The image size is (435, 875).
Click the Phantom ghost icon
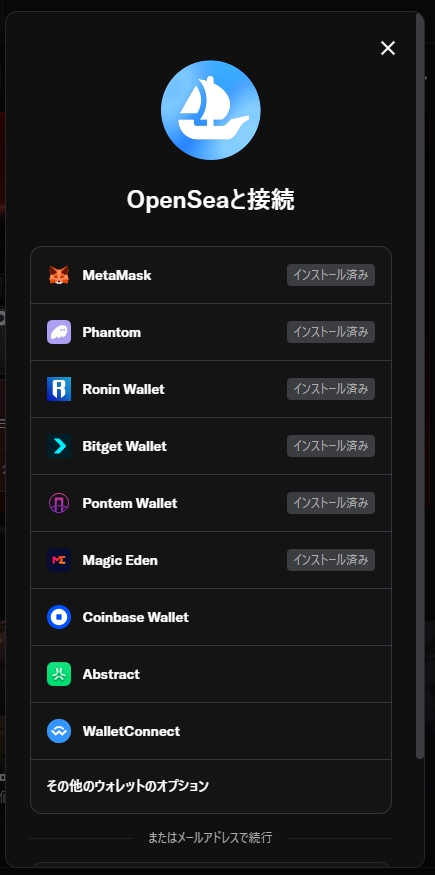59,332
